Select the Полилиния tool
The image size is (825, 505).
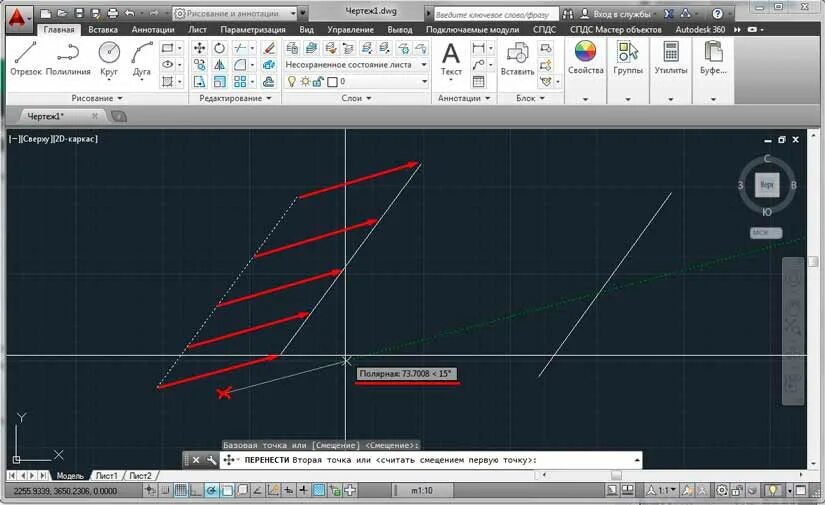tap(68, 58)
